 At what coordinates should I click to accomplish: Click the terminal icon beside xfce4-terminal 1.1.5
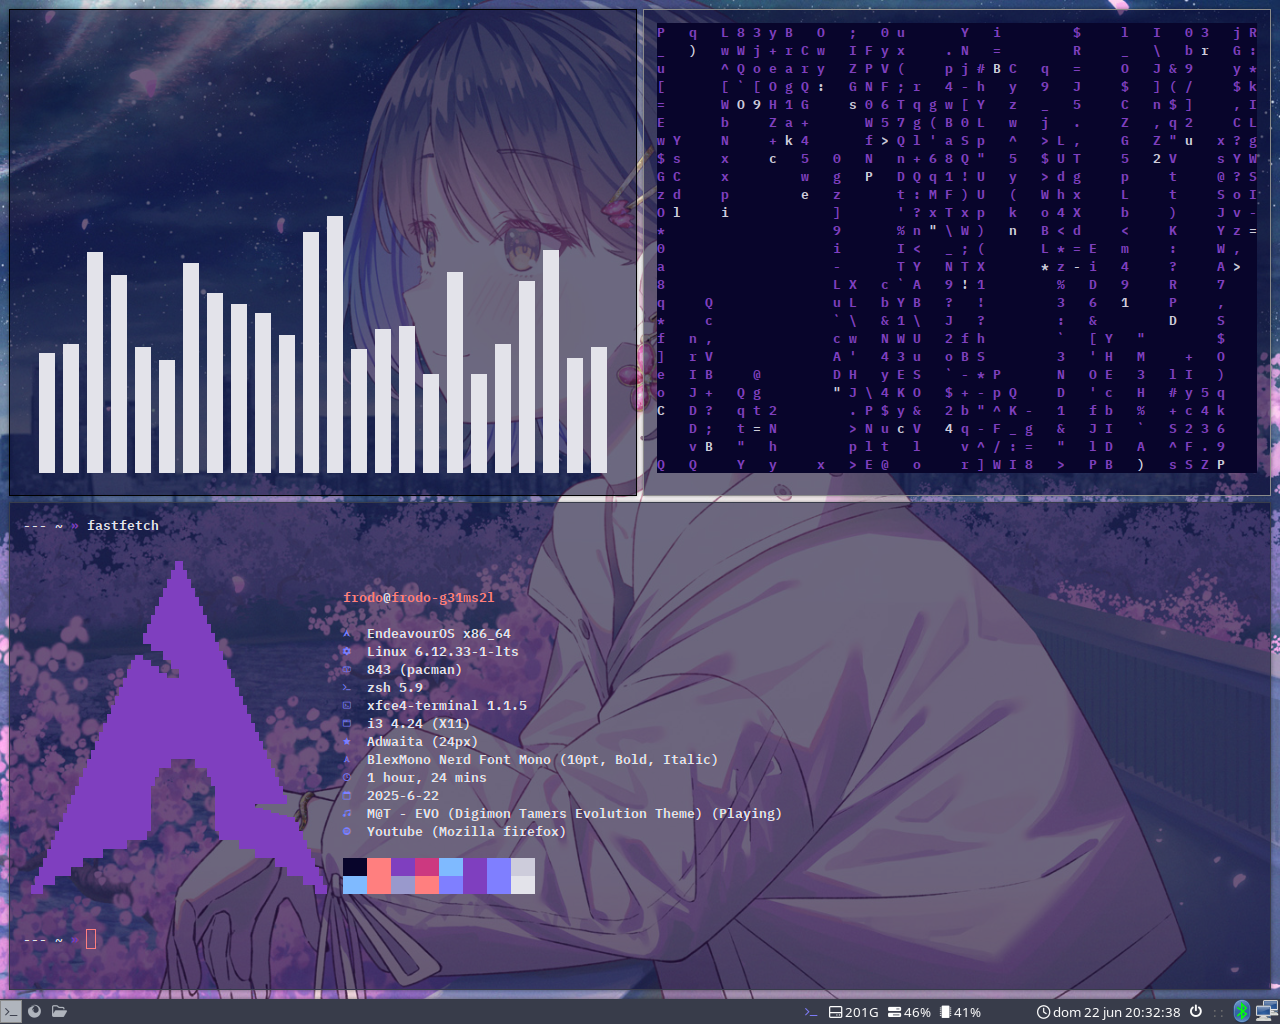347,706
